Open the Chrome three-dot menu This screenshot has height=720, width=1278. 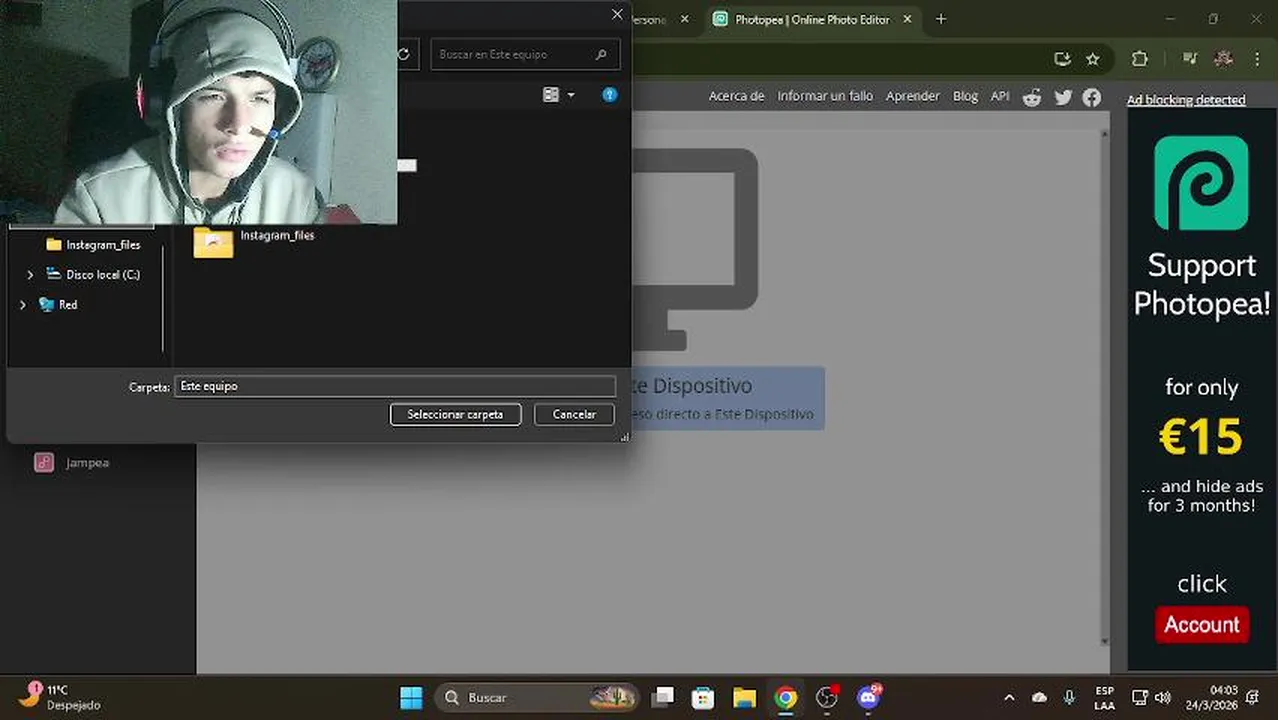[1258, 59]
